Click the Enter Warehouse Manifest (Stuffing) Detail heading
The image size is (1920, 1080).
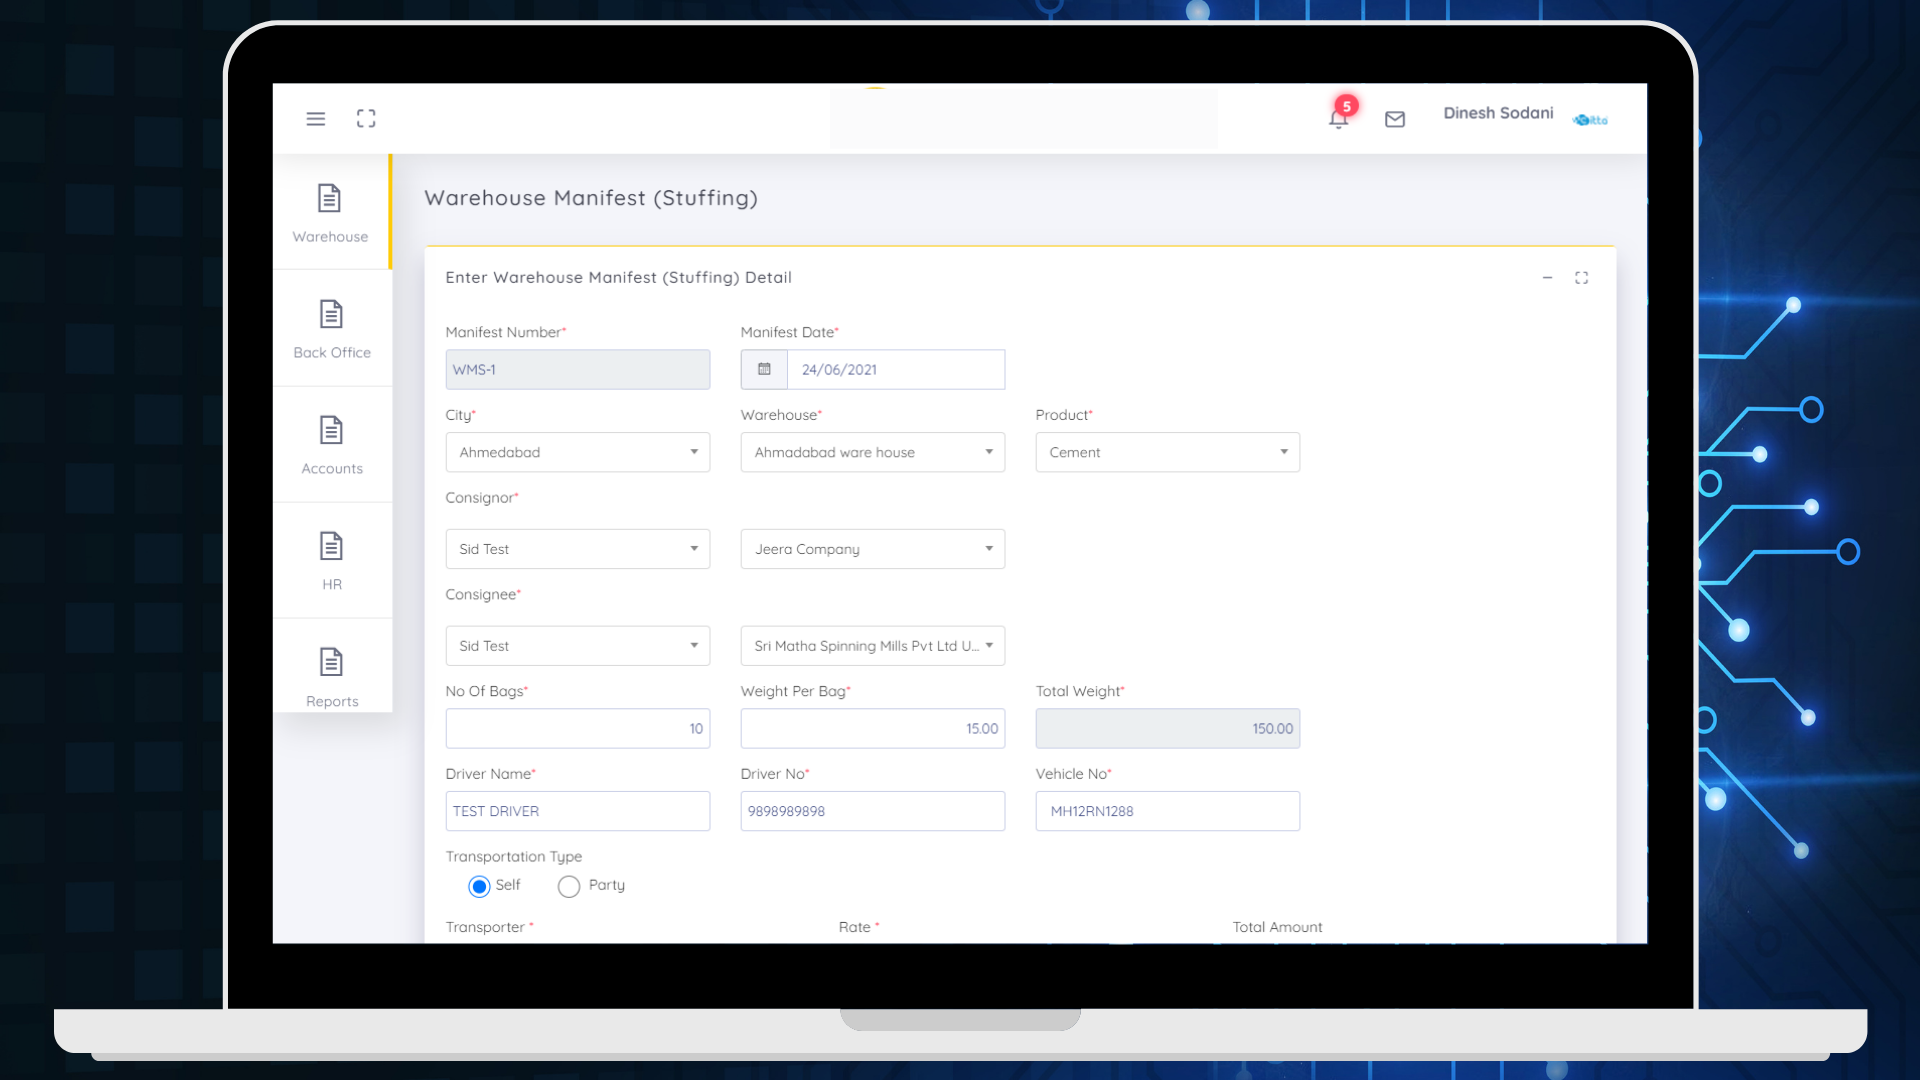[618, 277]
